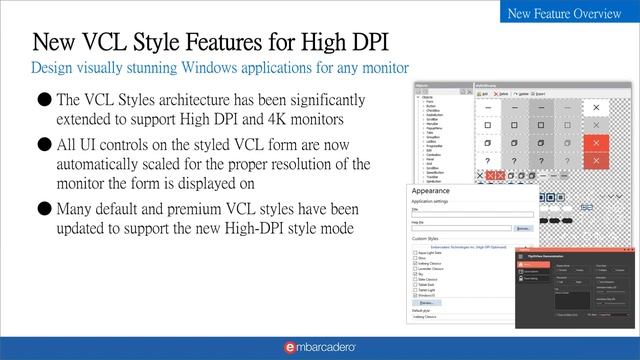Expand the Tabs node arrow
The height and width of the screenshot is (360, 640).
(x=423, y=133)
